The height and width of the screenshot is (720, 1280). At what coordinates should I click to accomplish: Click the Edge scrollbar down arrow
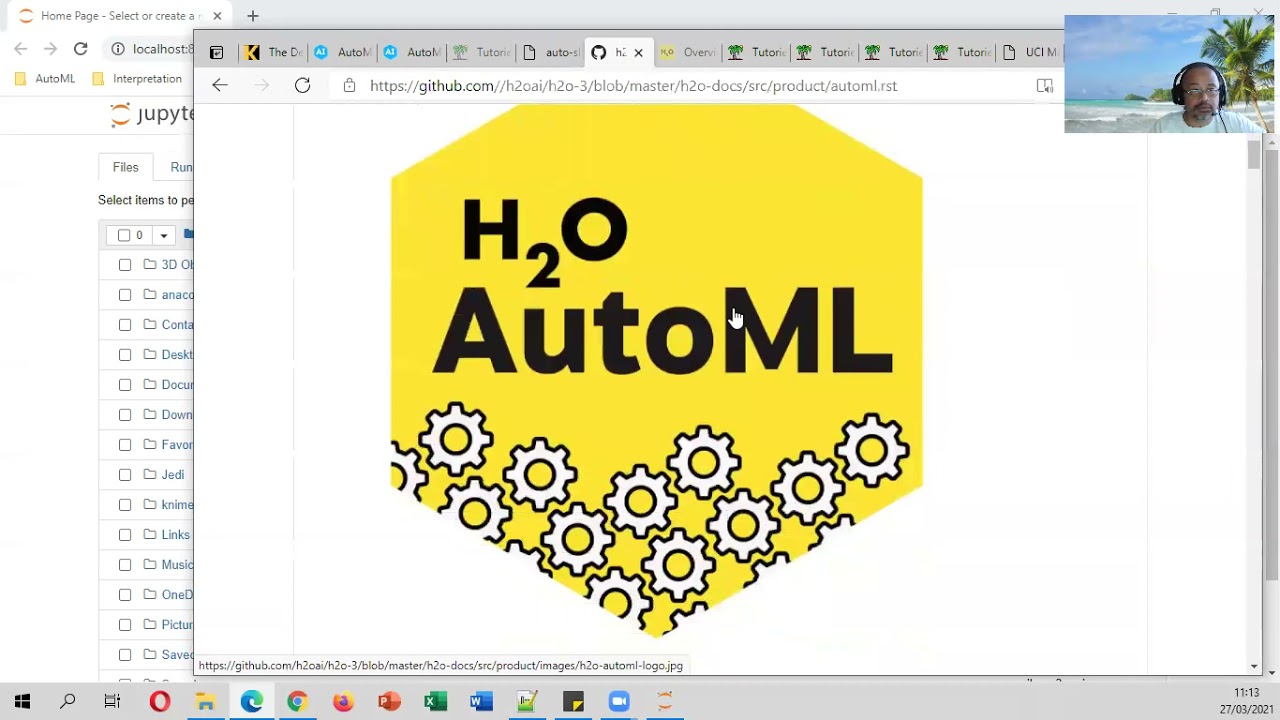1254,666
